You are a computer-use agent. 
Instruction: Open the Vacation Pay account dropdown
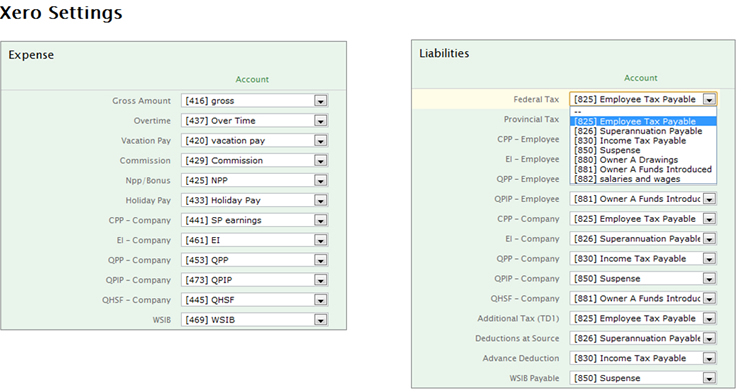point(254,140)
